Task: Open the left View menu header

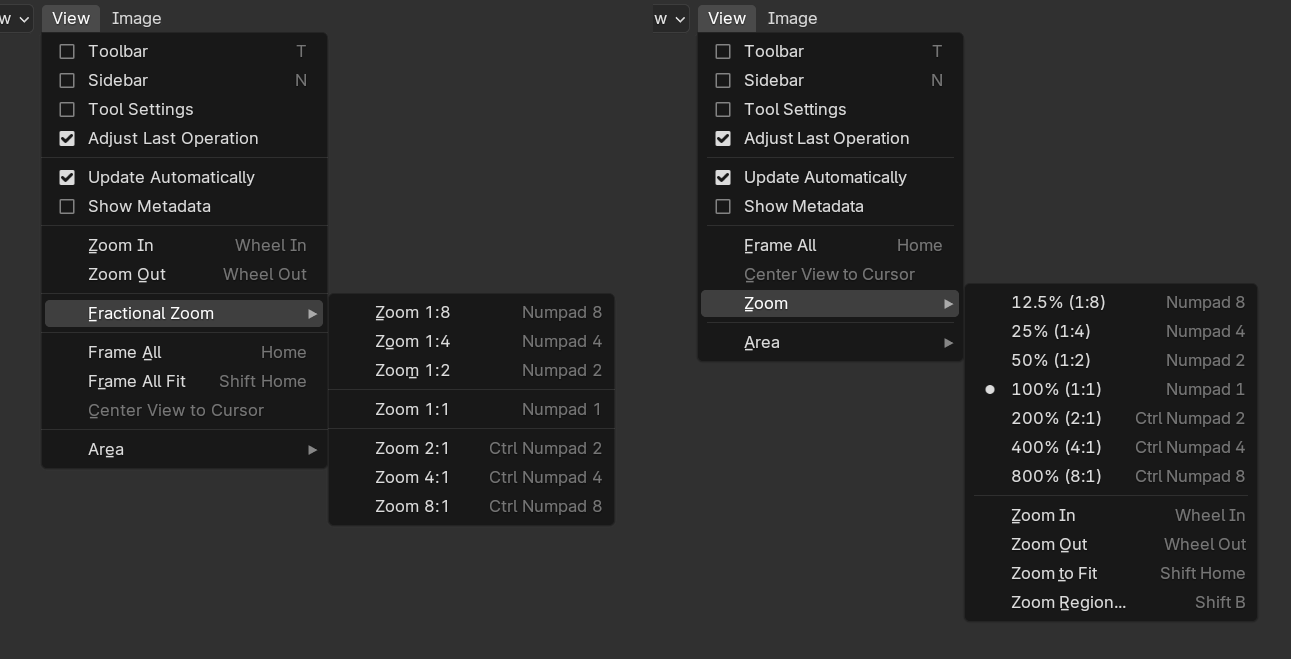Action: click(x=71, y=18)
